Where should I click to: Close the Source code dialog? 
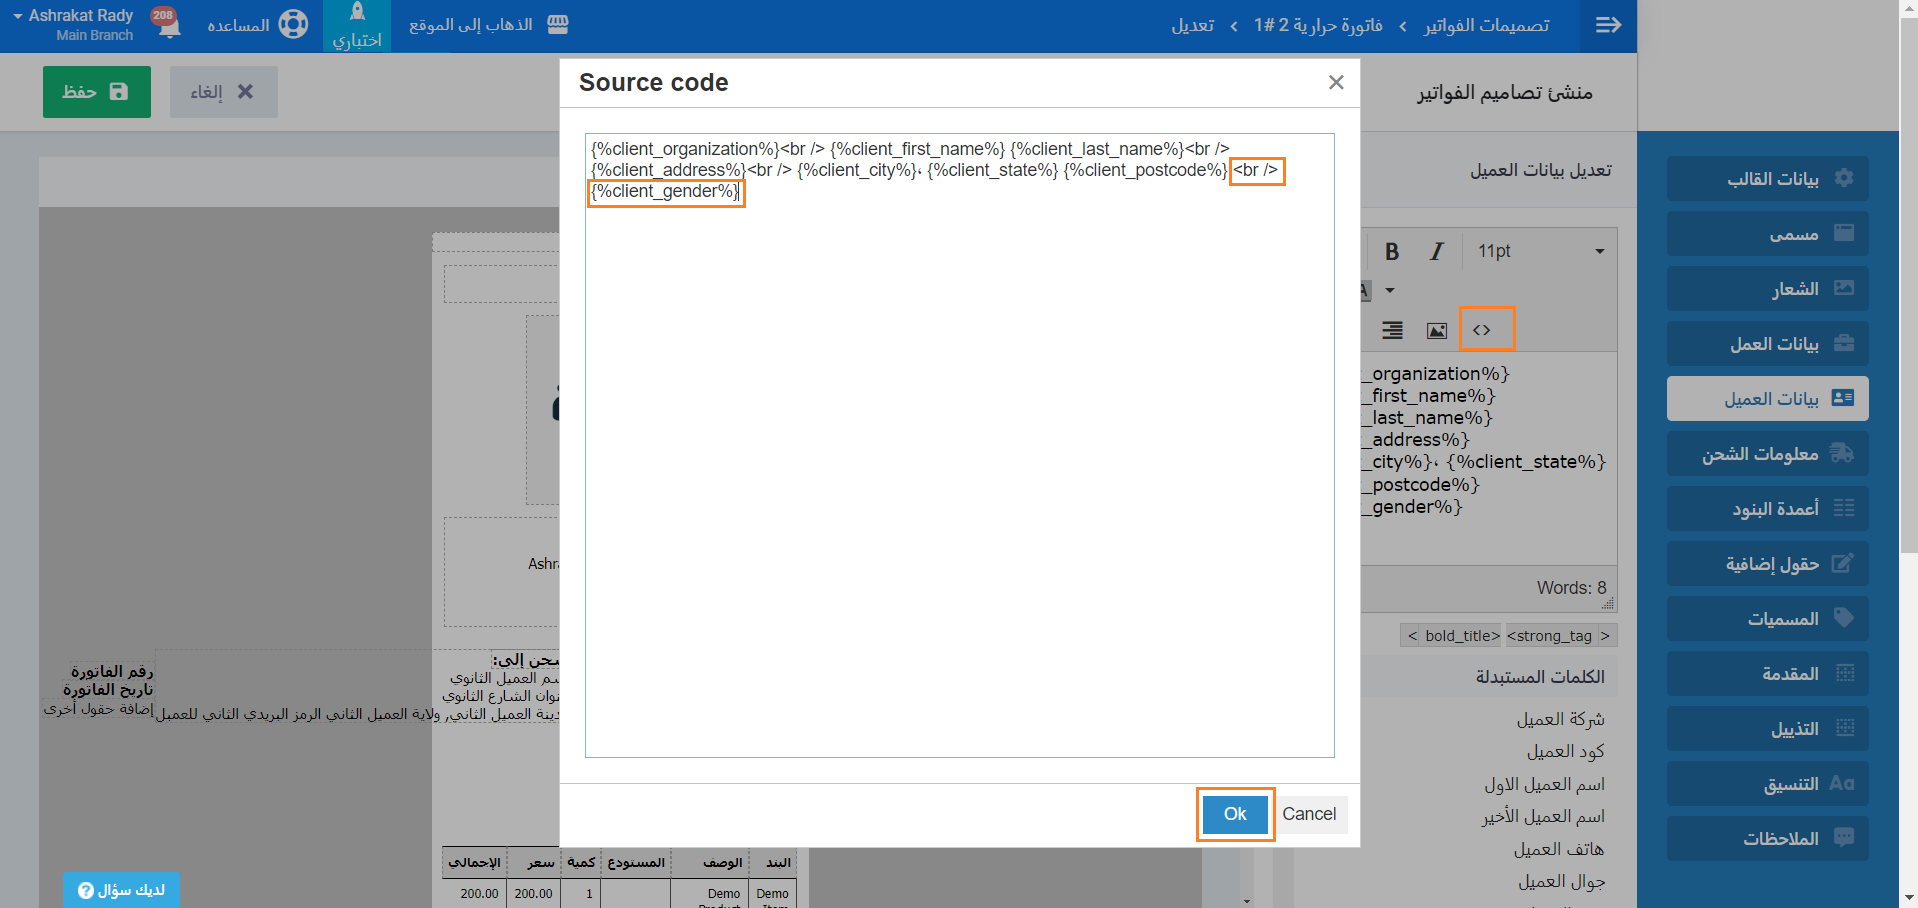click(x=1335, y=83)
